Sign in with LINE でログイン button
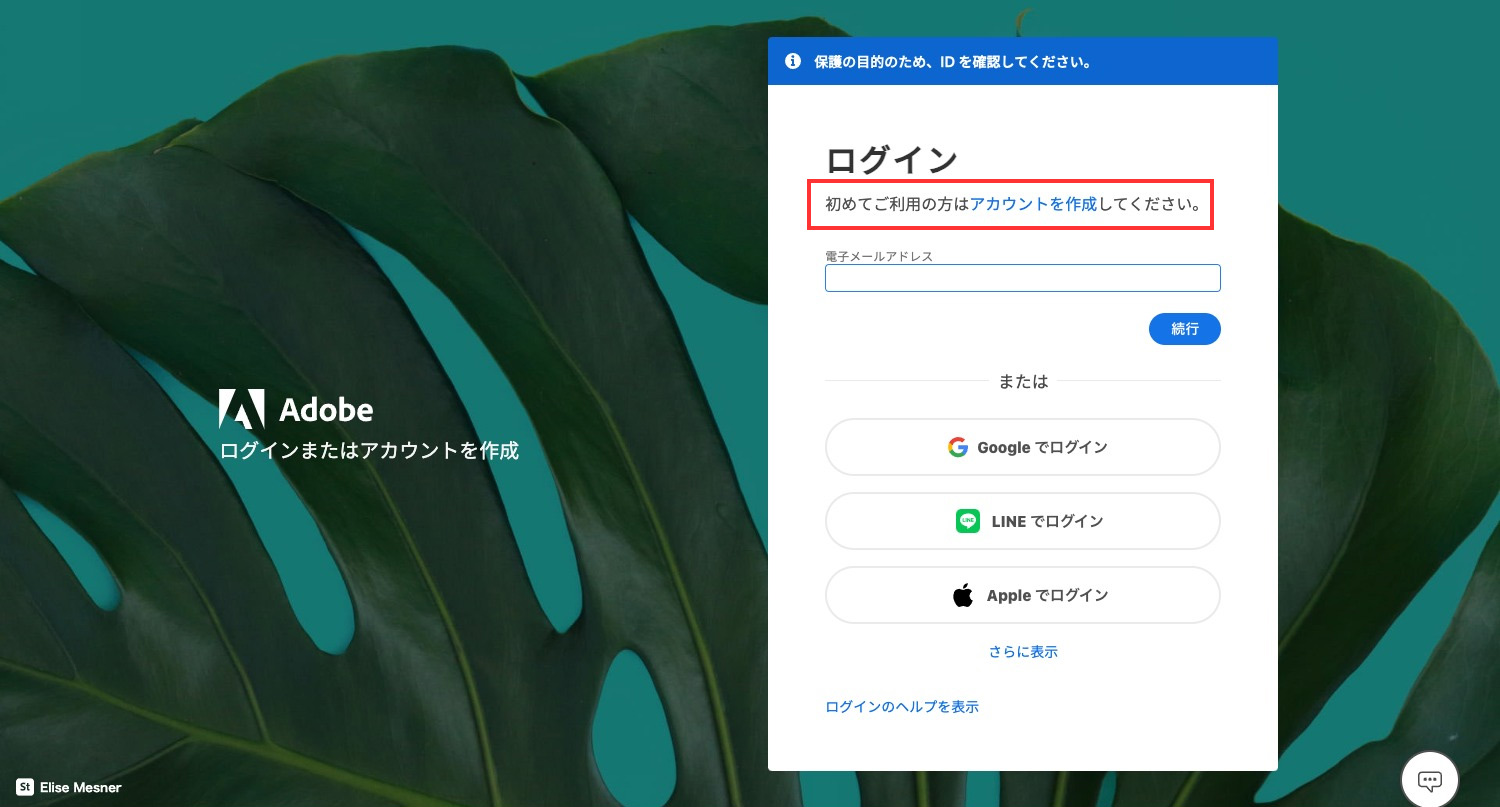 pos(1022,521)
